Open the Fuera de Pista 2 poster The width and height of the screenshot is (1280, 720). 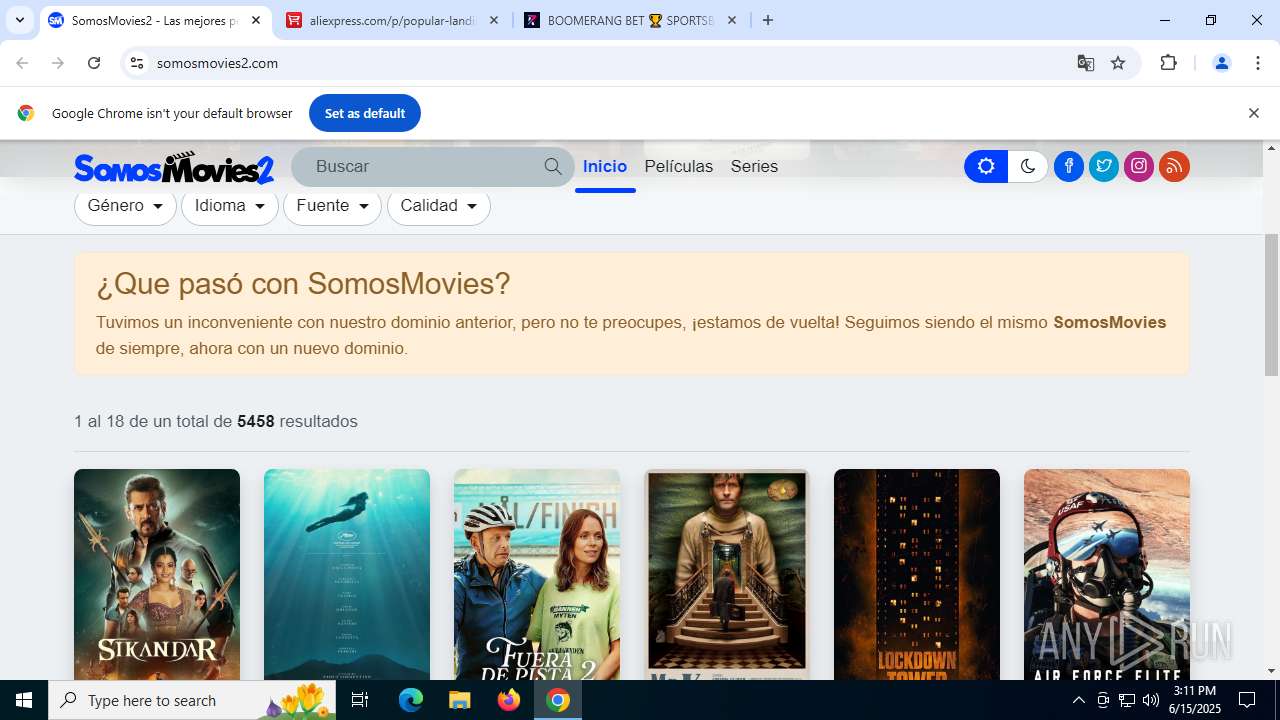pos(537,574)
